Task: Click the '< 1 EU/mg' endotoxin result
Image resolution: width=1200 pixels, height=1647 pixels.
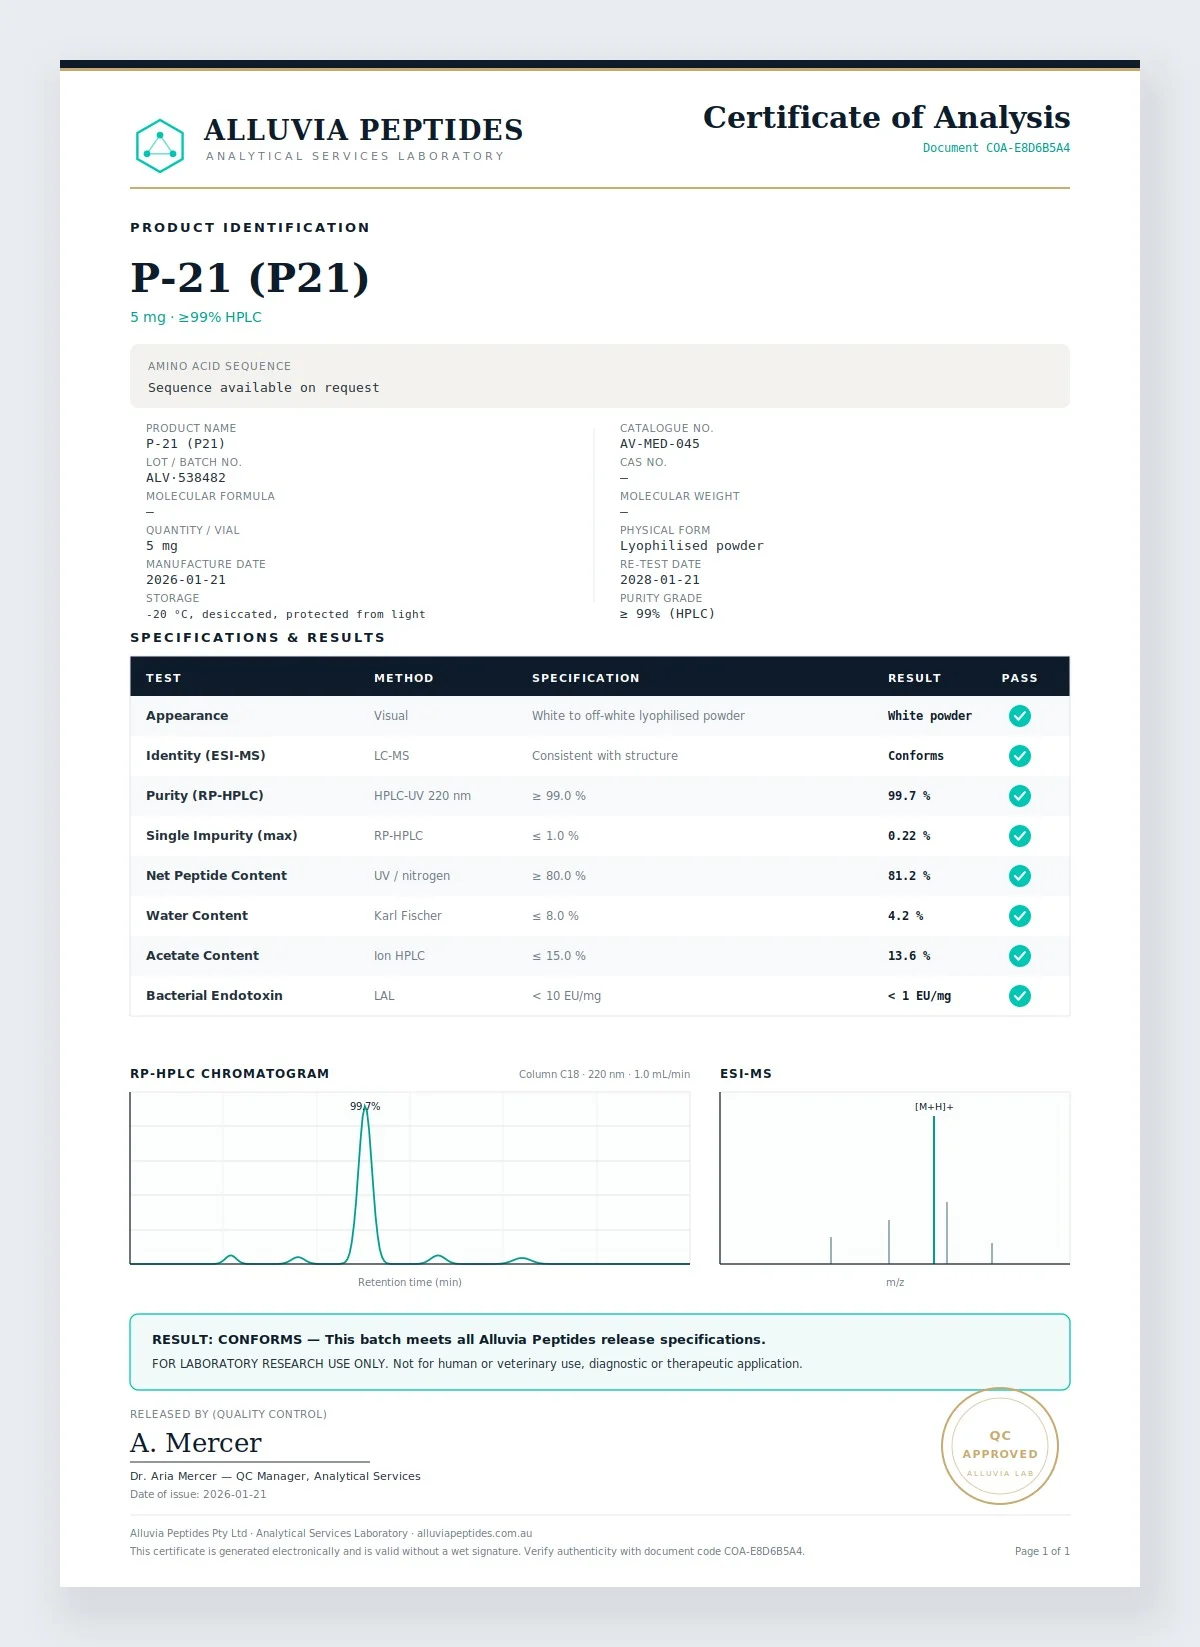Action: 920,996
